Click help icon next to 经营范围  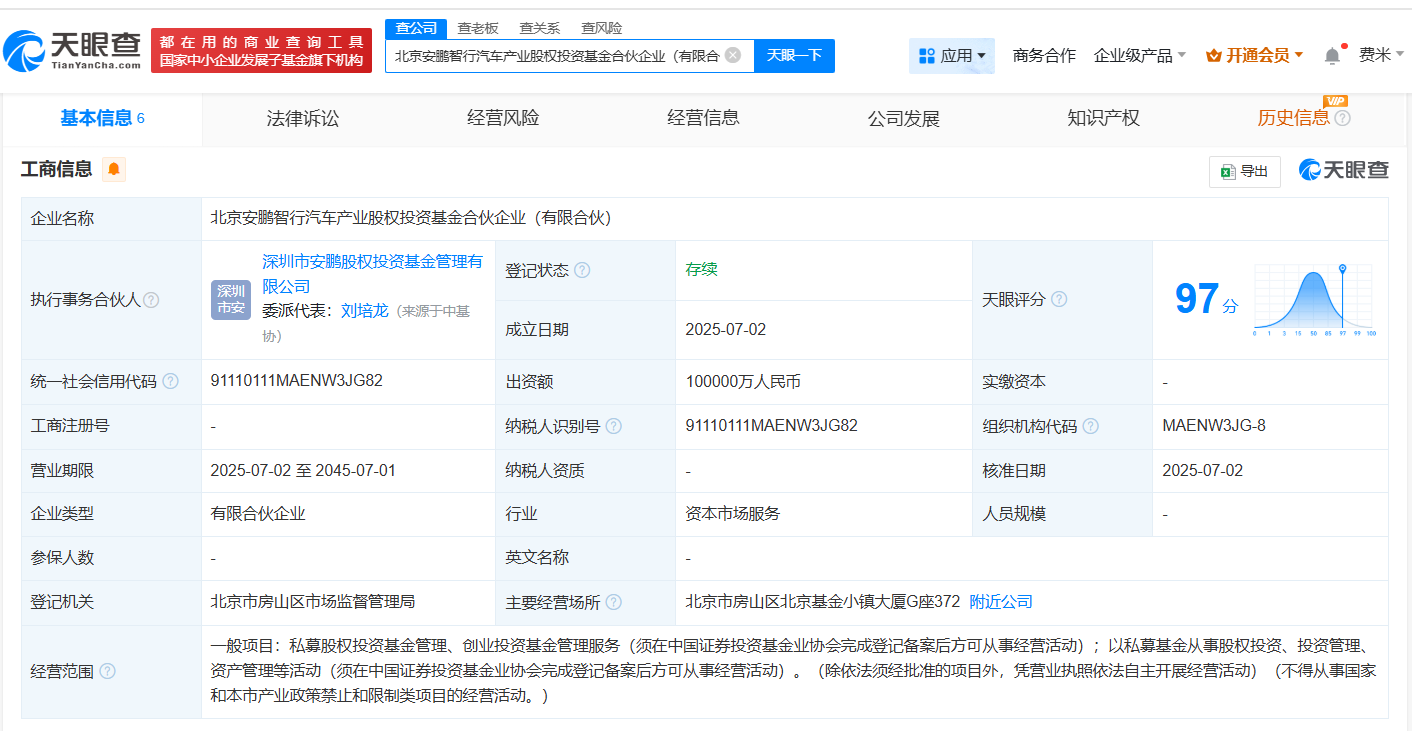107,672
